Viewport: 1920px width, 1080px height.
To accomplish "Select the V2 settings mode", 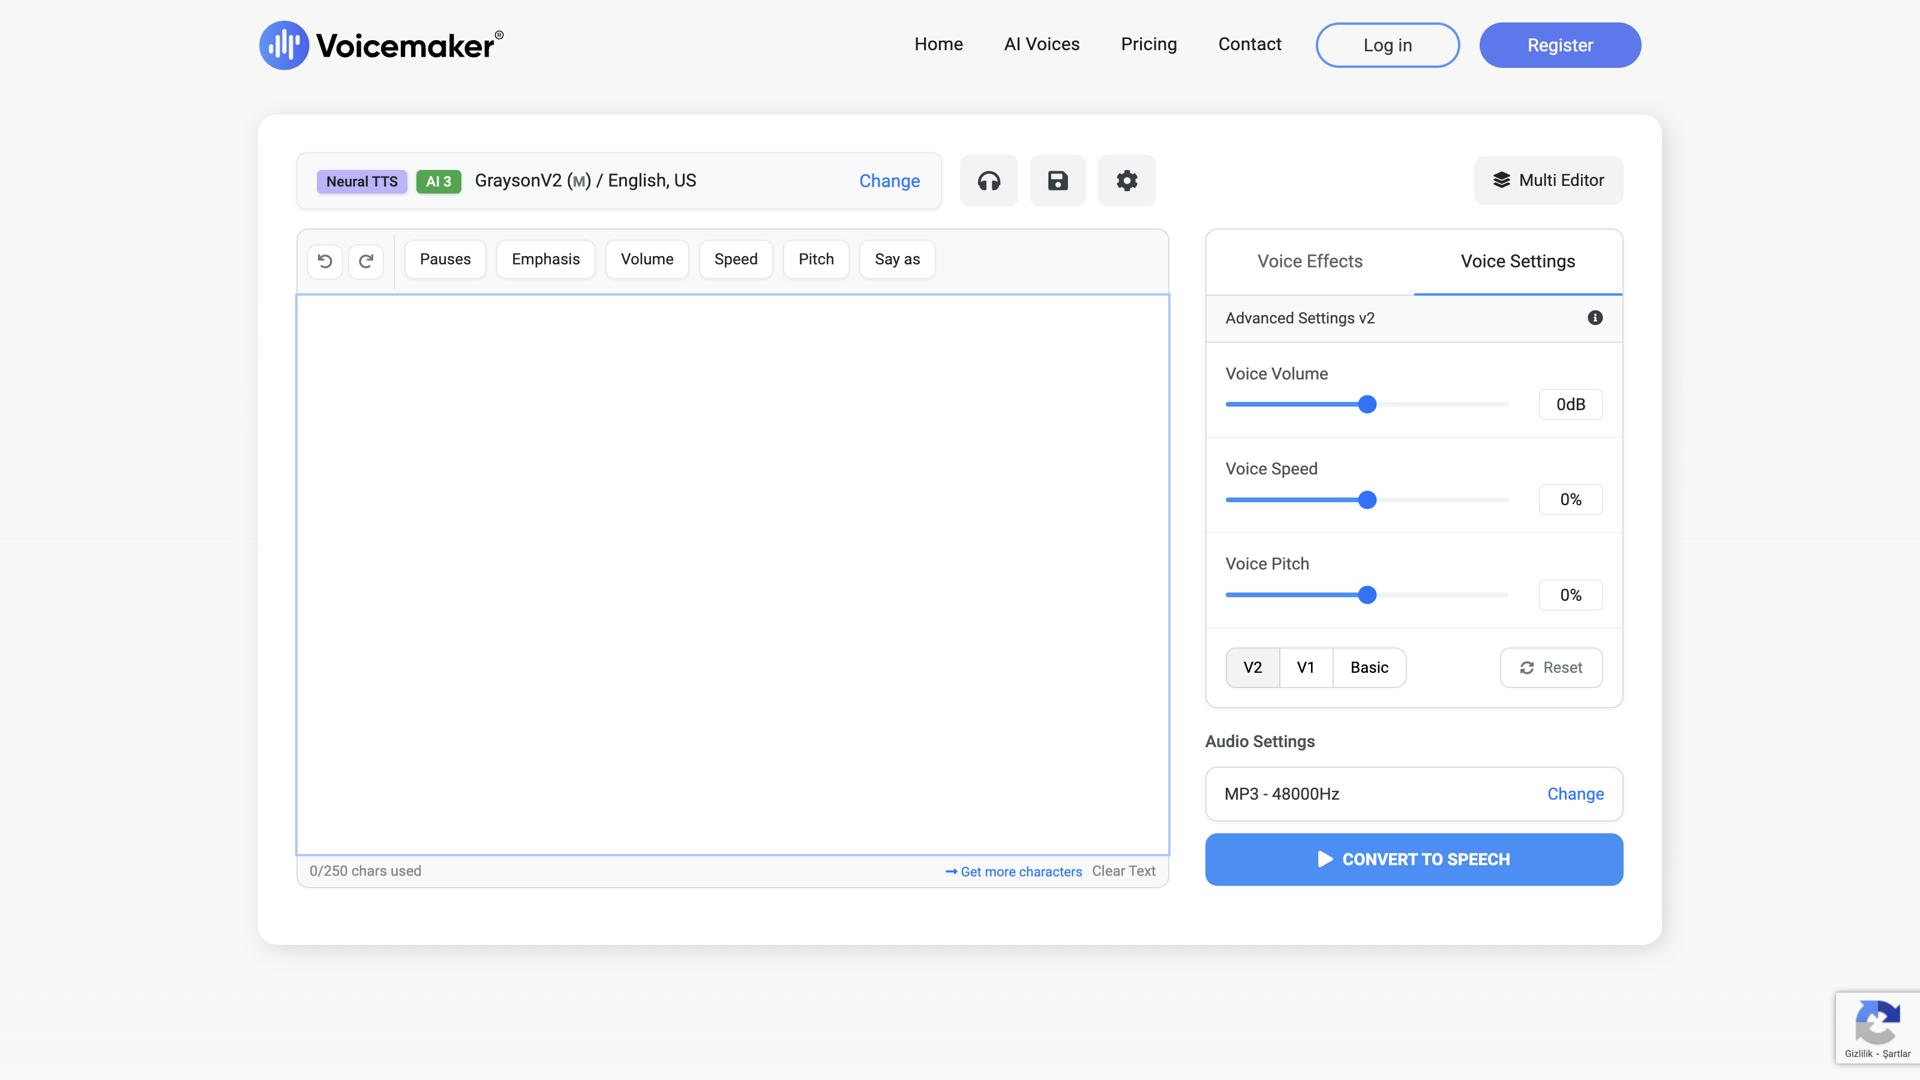I will click(x=1252, y=668).
